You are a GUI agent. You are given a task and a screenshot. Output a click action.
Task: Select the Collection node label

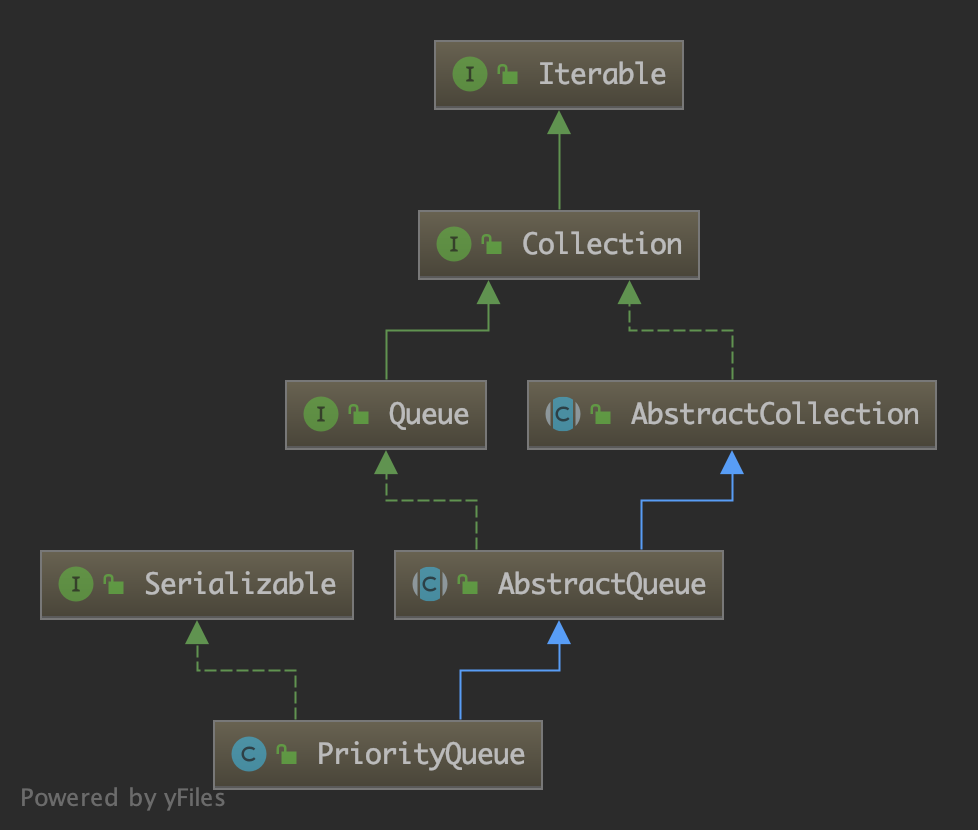point(601,245)
